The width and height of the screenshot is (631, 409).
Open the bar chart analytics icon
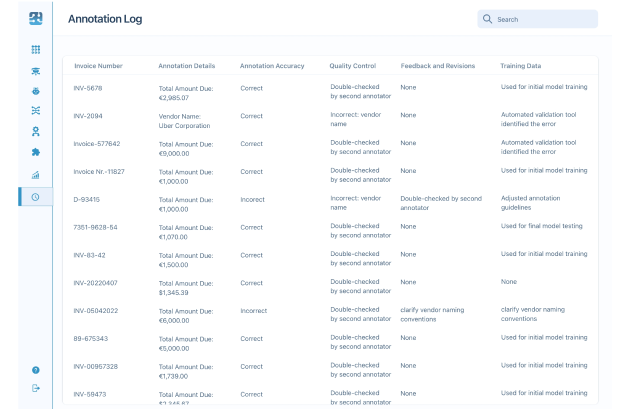pos(36,175)
